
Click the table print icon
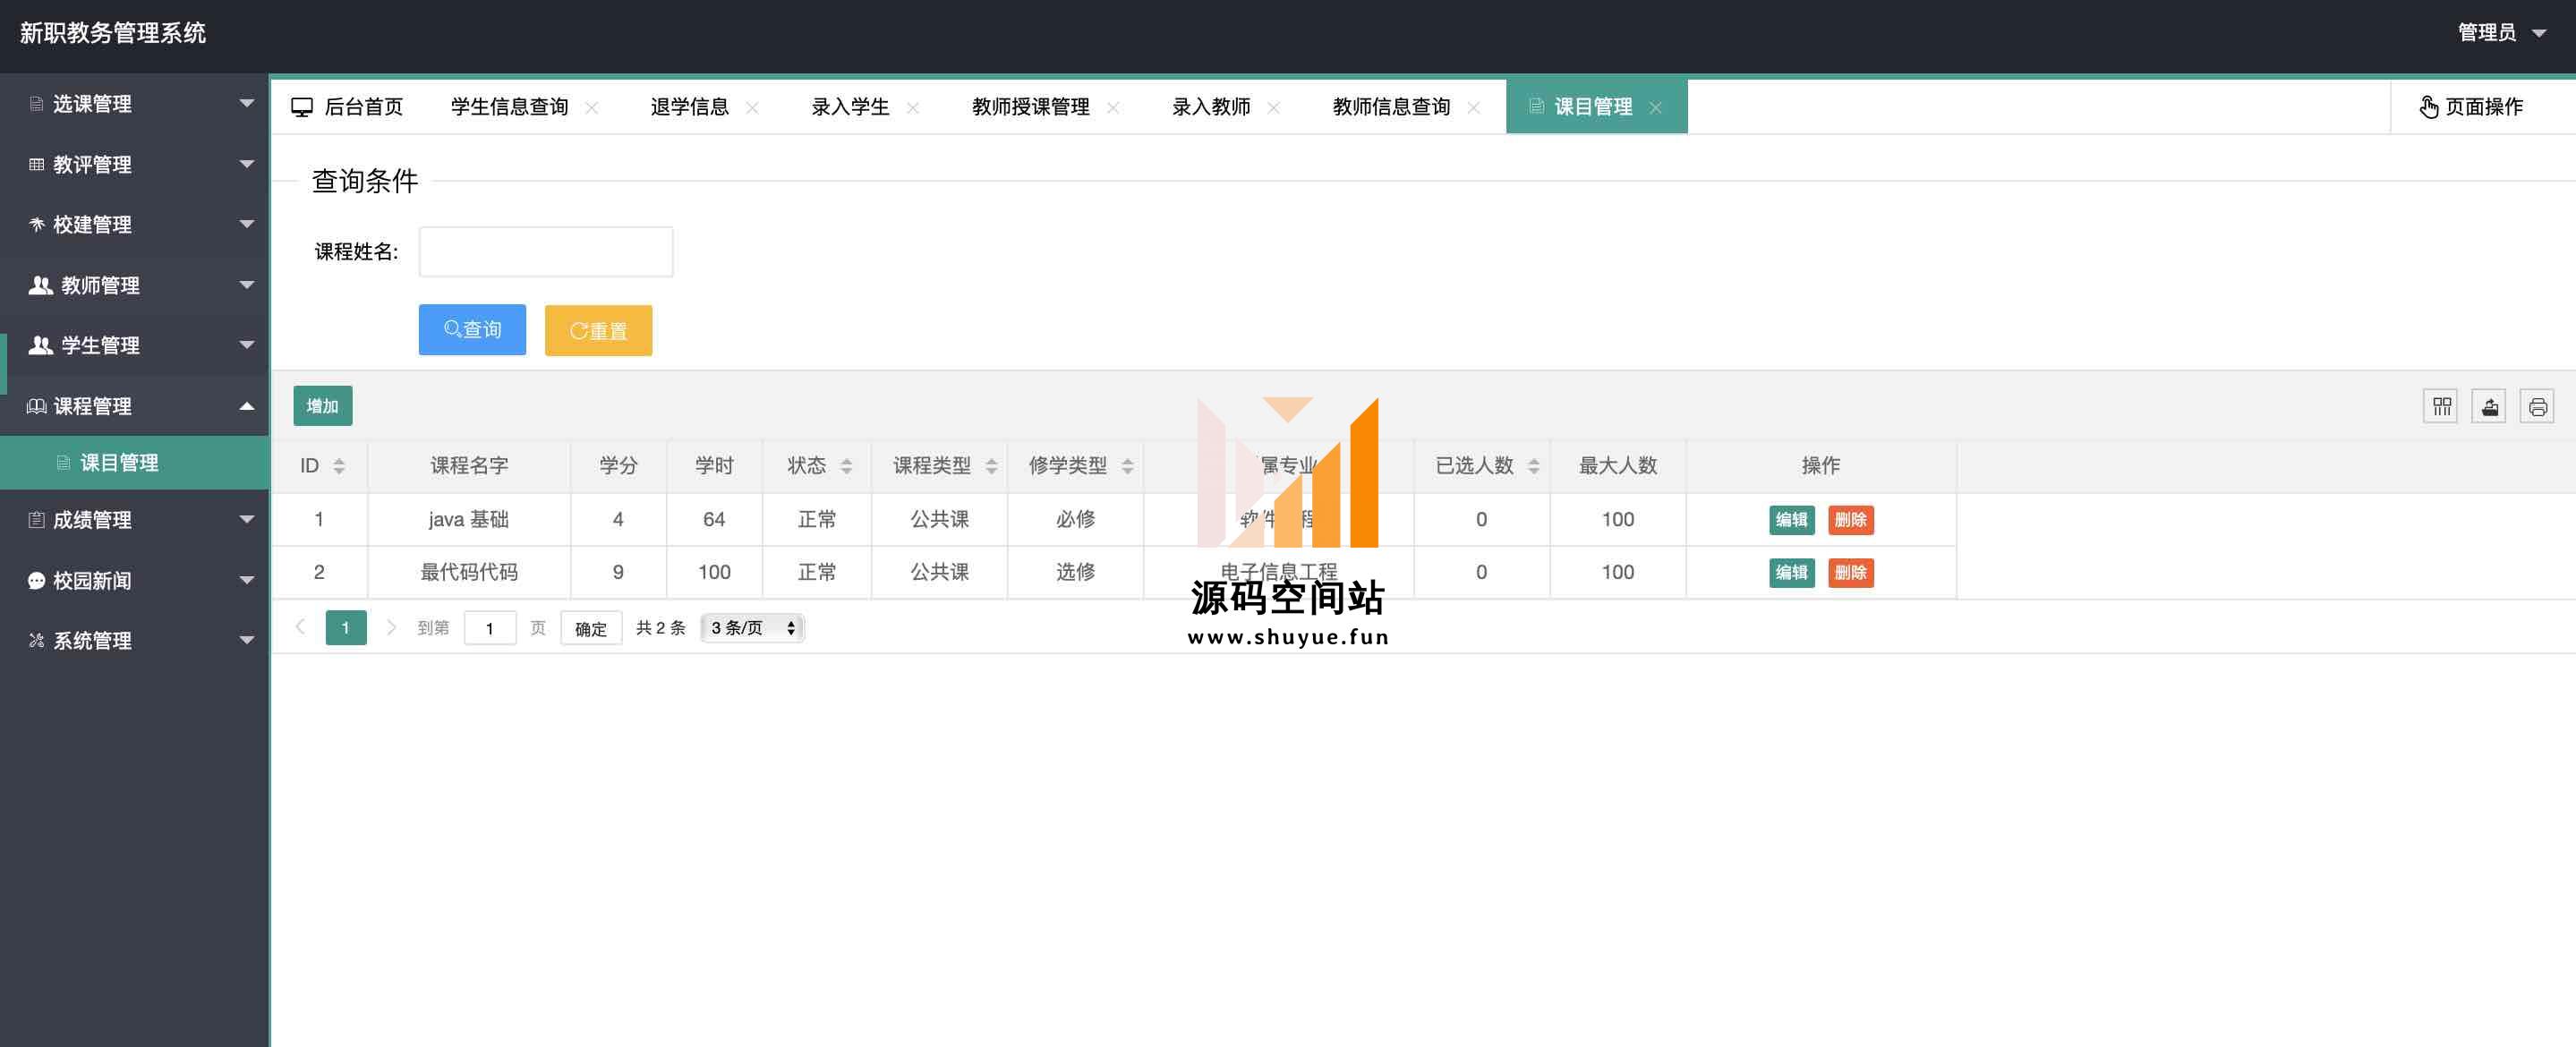[x=2537, y=406]
